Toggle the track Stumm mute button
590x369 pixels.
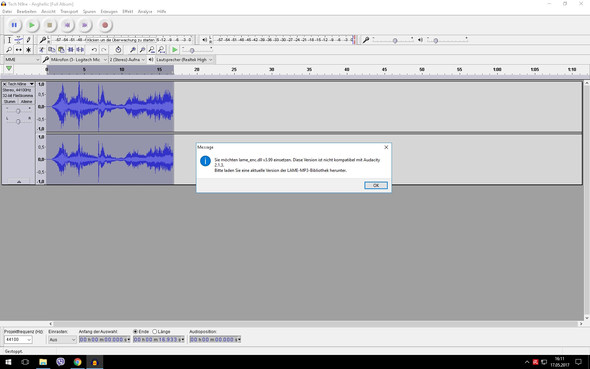point(10,102)
